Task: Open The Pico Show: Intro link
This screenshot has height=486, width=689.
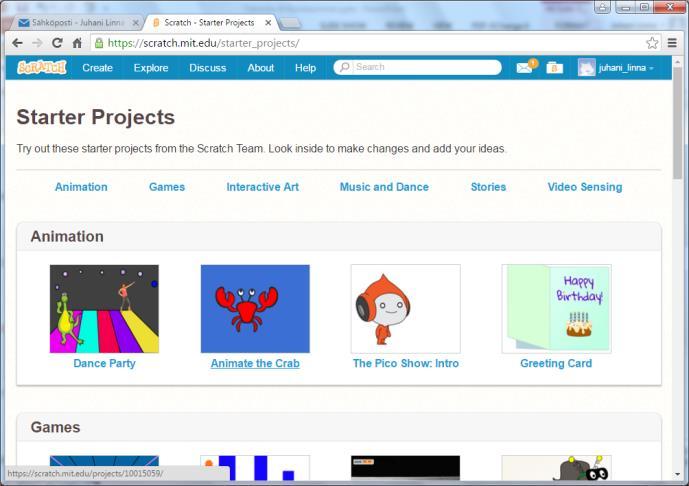Action: pyautogui.click(x=406, y=363)
